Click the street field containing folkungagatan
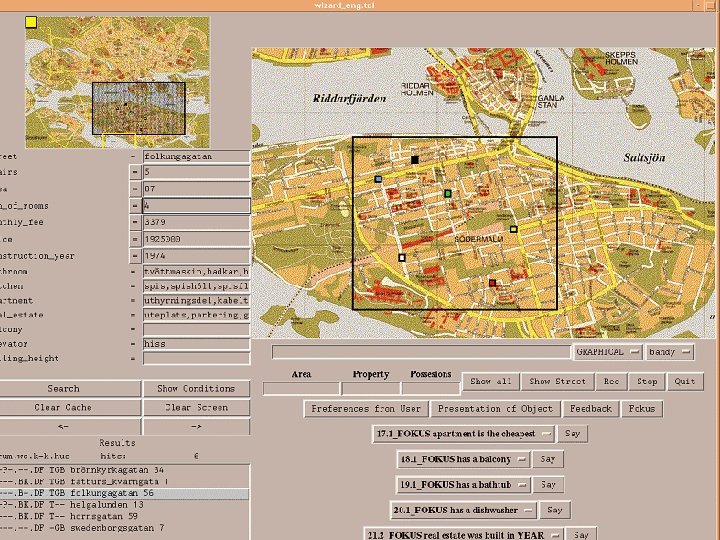 197,156
